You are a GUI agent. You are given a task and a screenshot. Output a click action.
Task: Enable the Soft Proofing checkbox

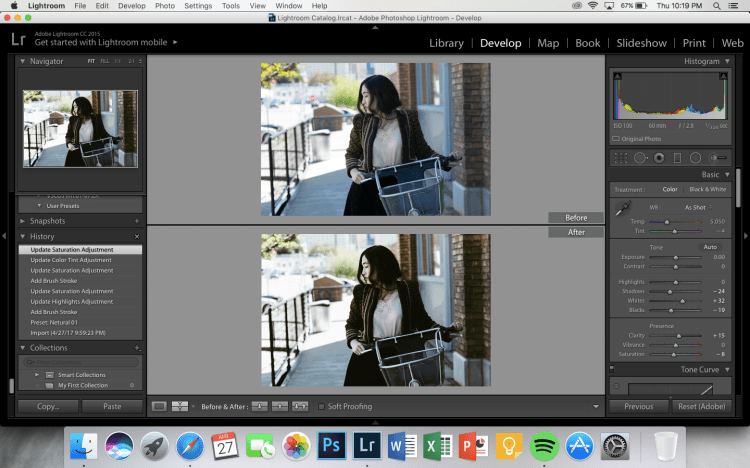coord(321,406)
